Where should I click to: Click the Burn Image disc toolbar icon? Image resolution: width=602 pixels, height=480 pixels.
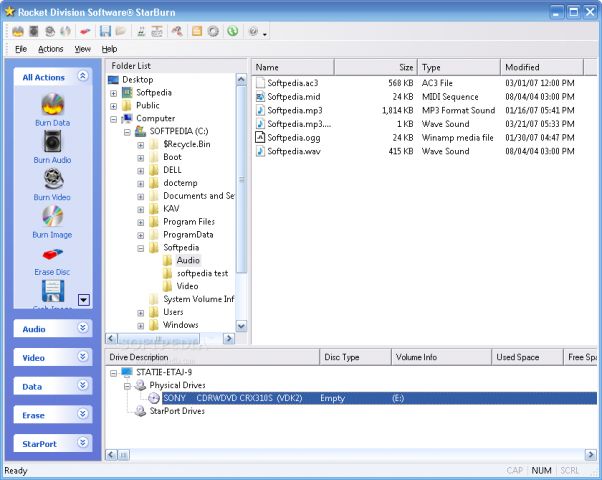66,31
